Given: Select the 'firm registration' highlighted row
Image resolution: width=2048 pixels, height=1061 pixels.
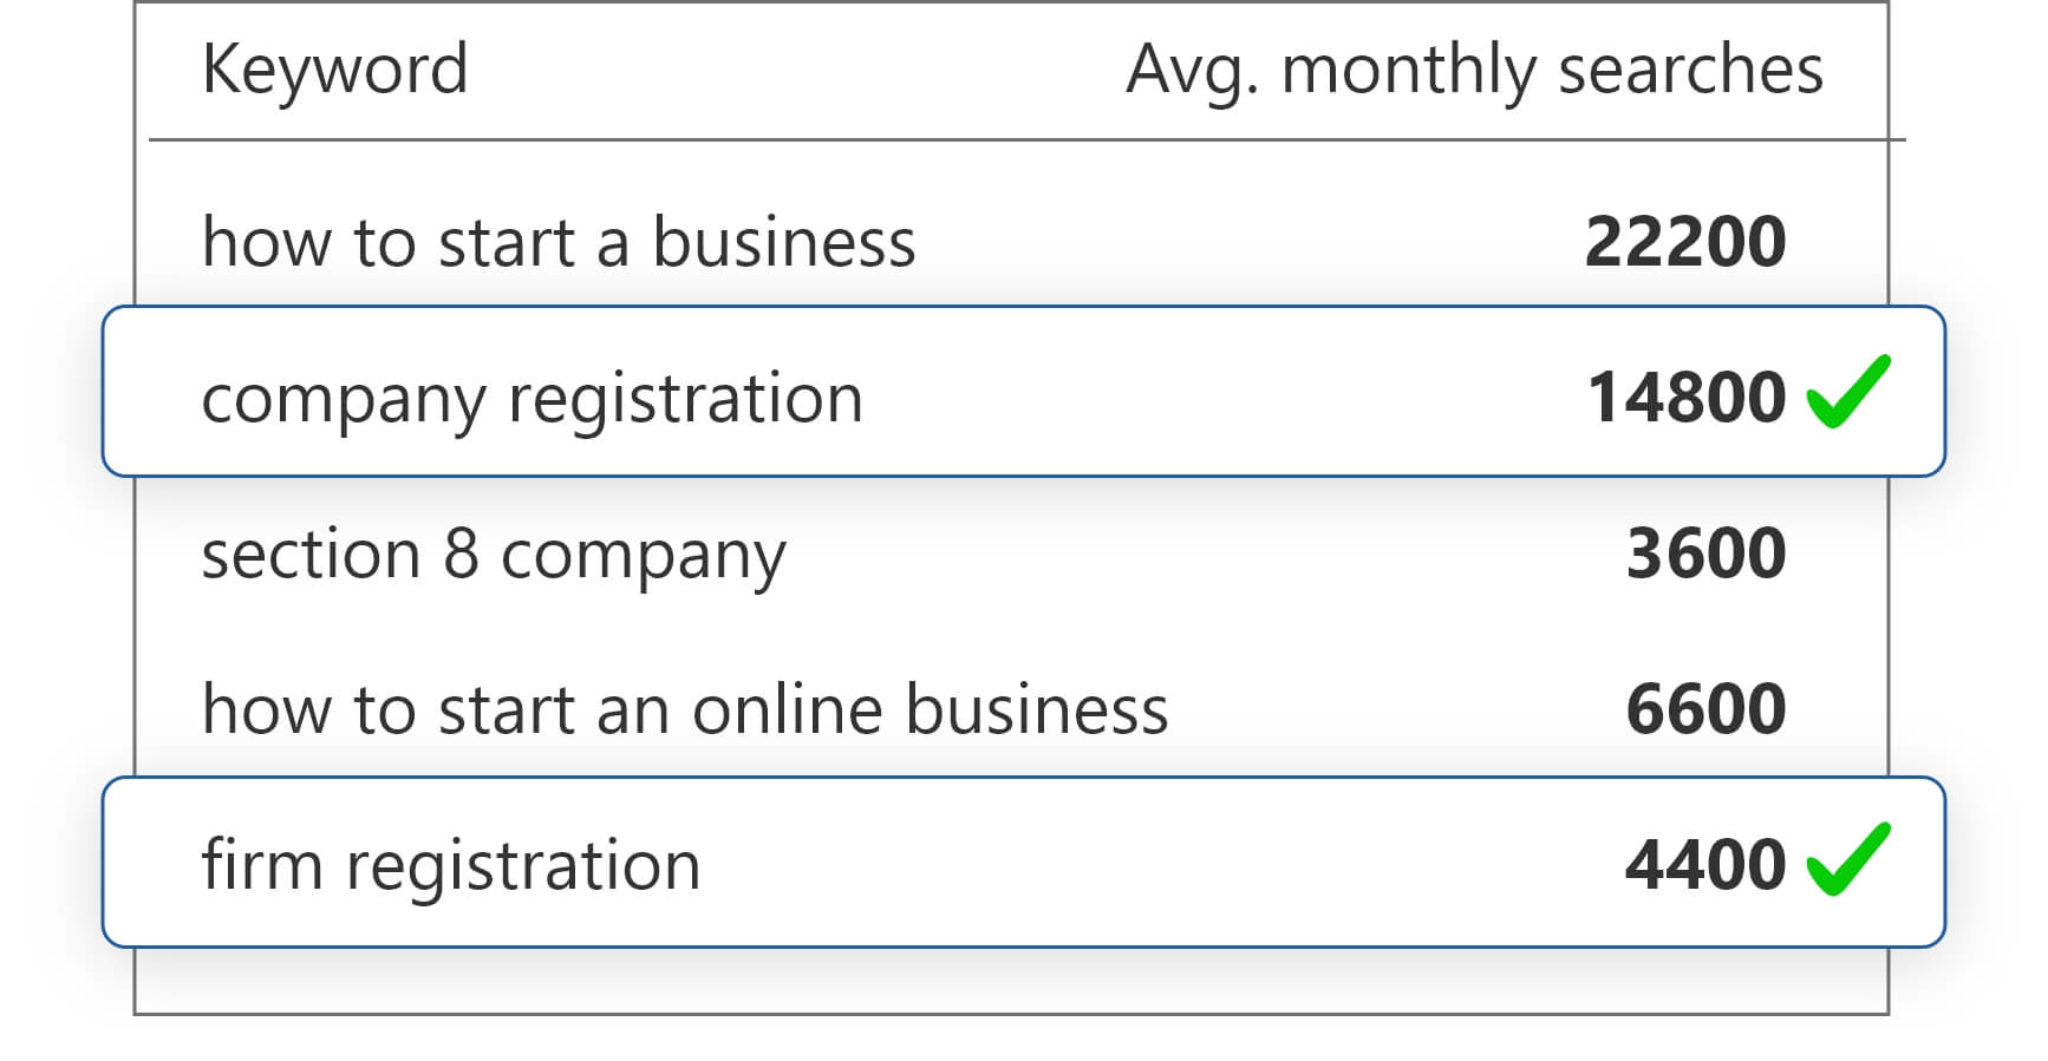Looking at the screenshot, I should click(x=1024, y=862).
